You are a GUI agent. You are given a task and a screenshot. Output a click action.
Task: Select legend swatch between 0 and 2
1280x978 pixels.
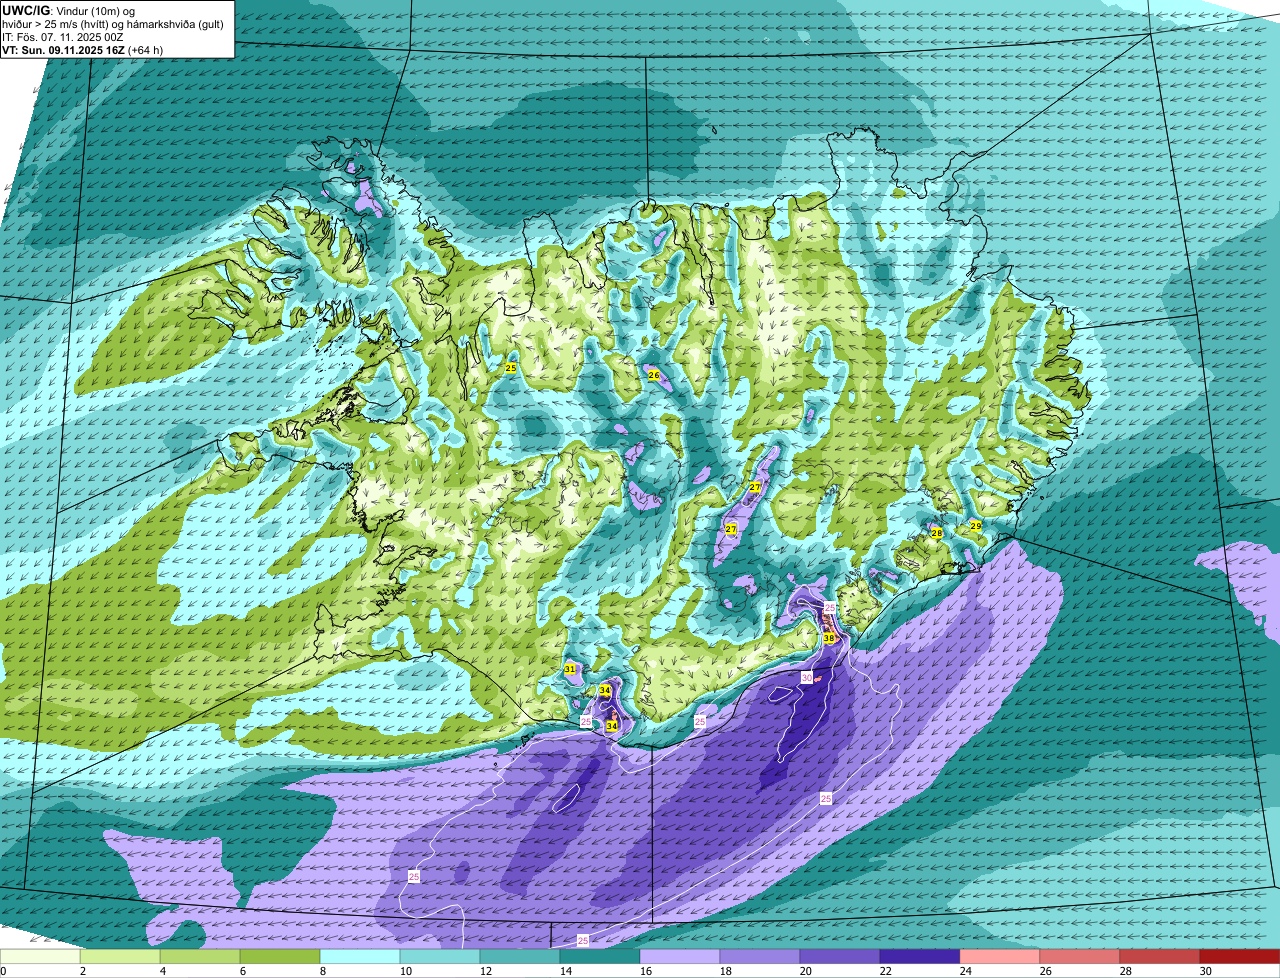coord(40,957)
